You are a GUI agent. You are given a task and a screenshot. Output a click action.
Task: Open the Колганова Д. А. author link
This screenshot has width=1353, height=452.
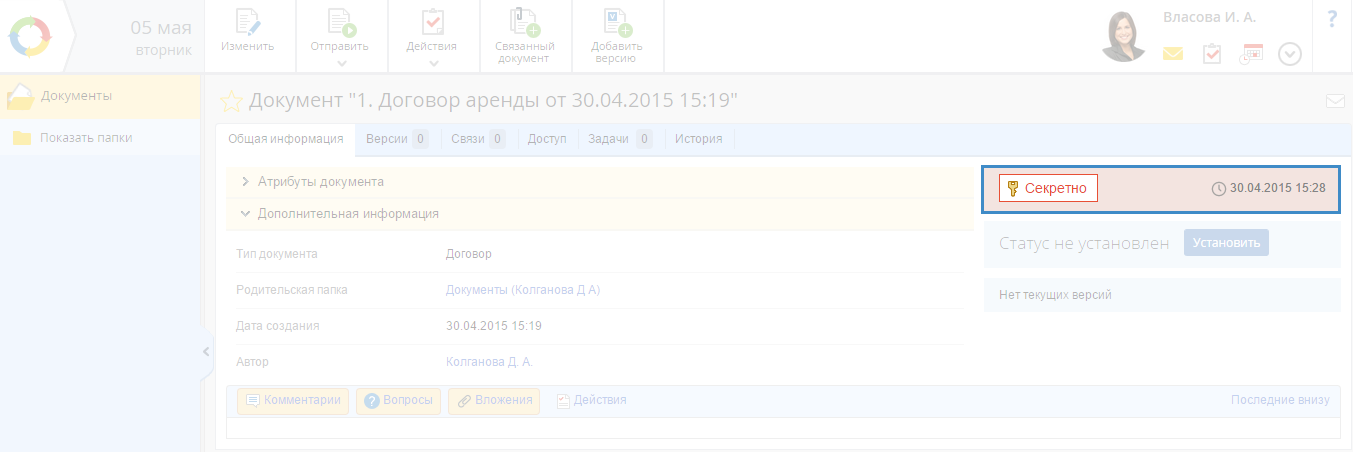click(489, 362)
